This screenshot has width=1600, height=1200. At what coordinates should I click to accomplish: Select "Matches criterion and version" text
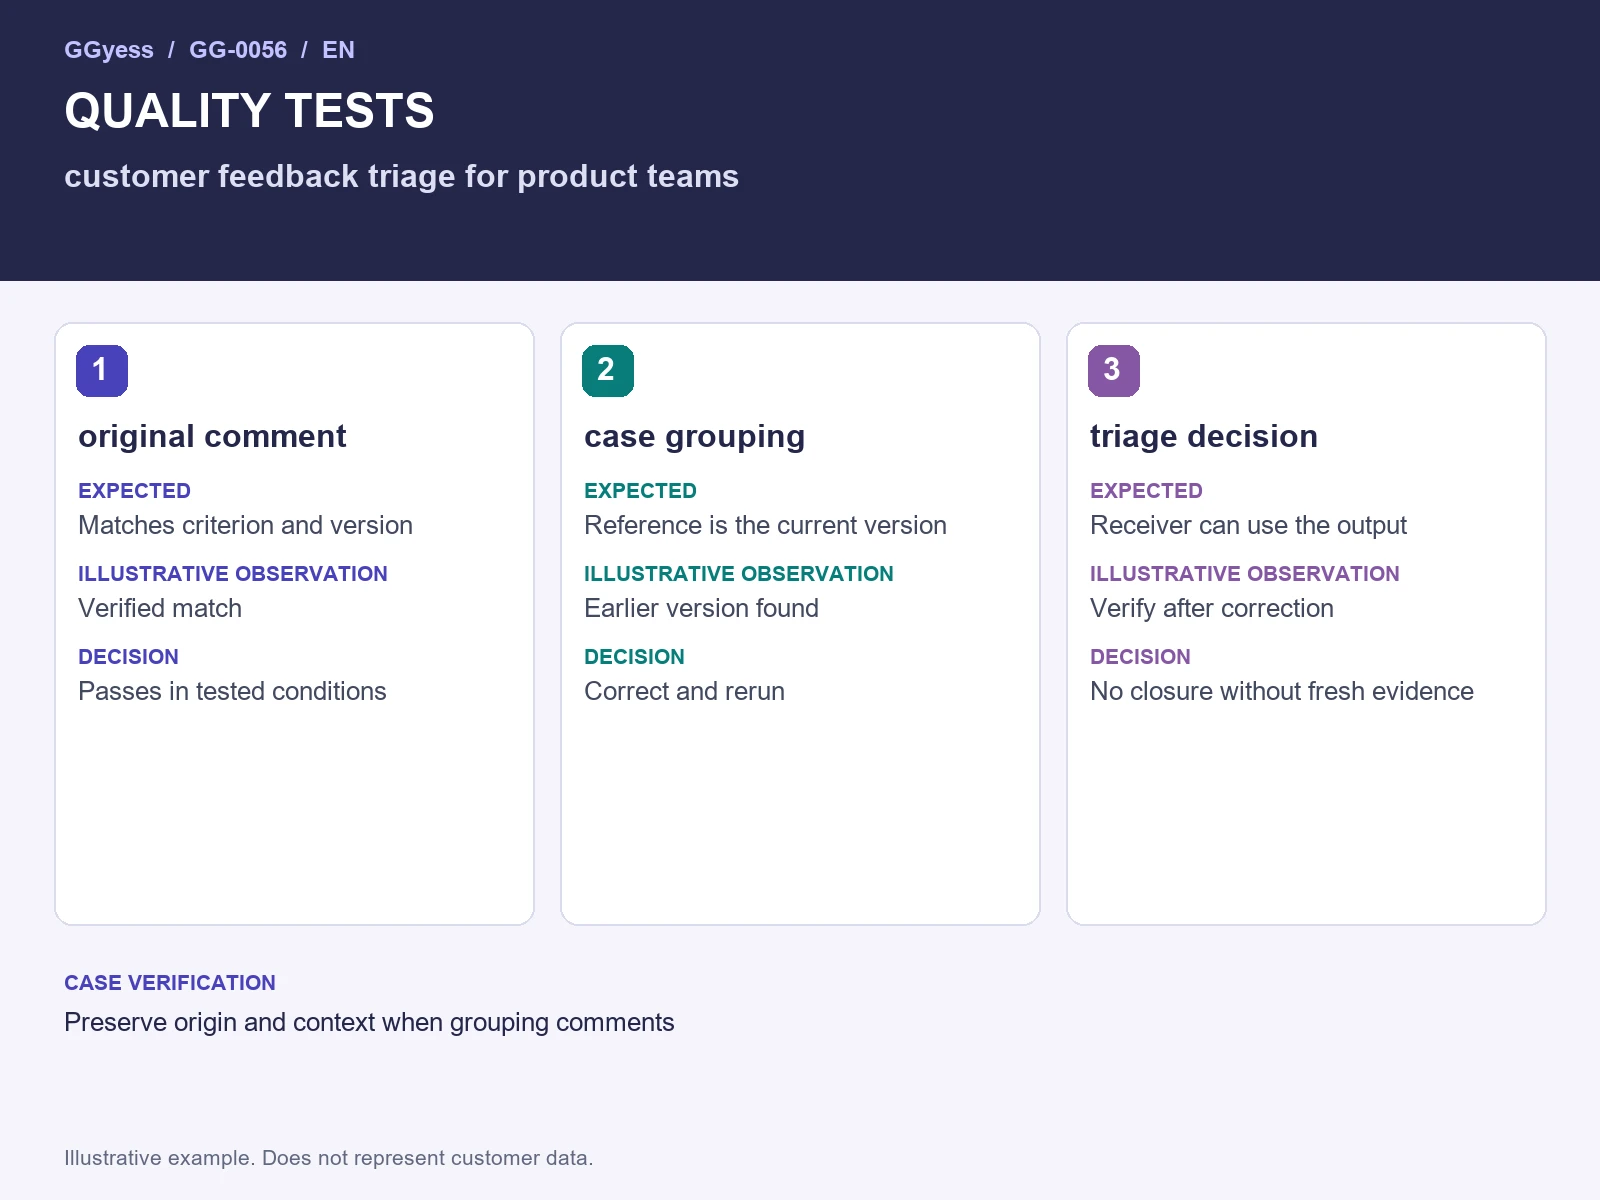[x=245, y=525]
